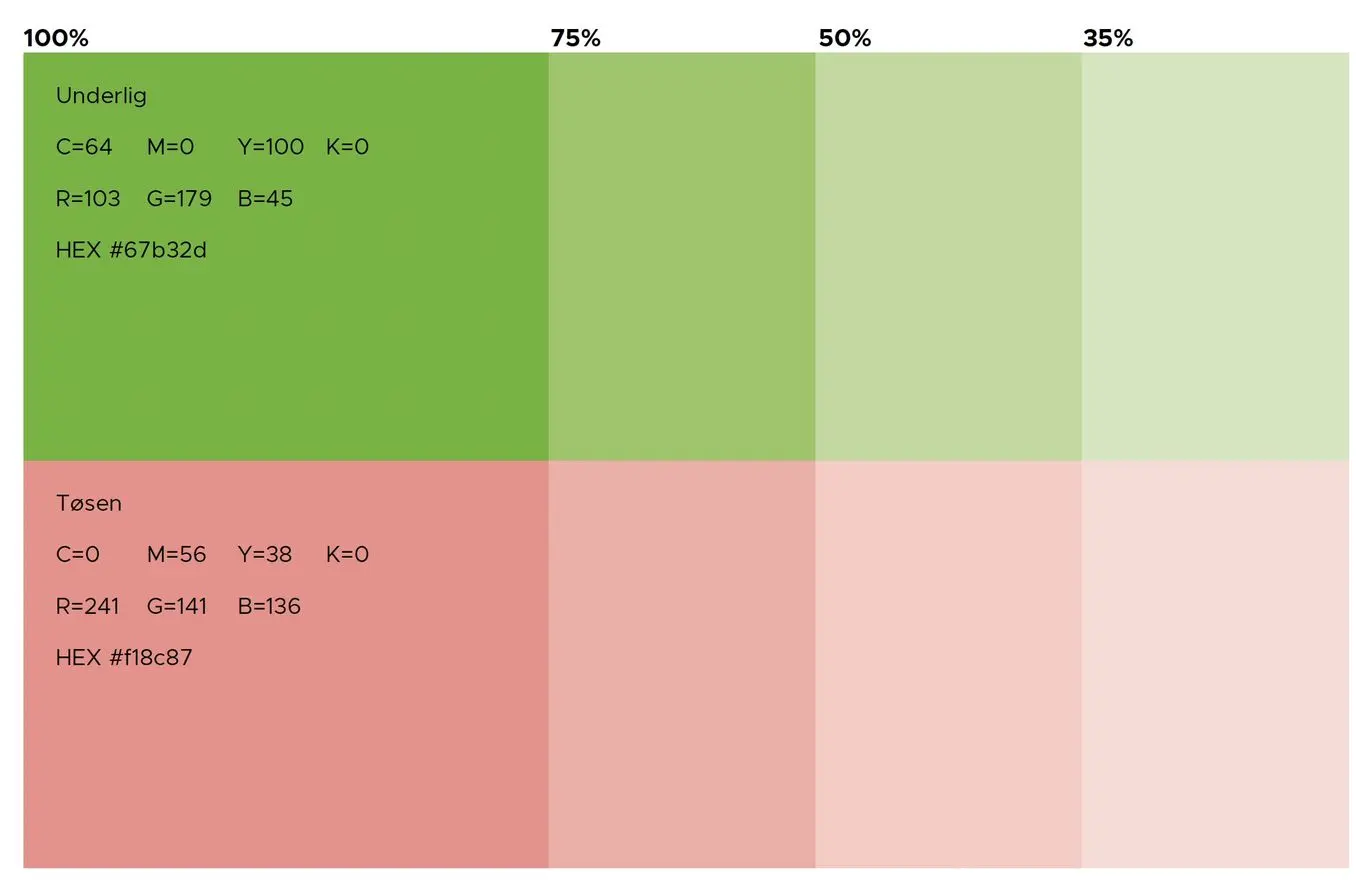Click the 75% tint pink swatch
Image resolution: width=1372 pixels, height=893 pixels.
click(x=681, y=664)
